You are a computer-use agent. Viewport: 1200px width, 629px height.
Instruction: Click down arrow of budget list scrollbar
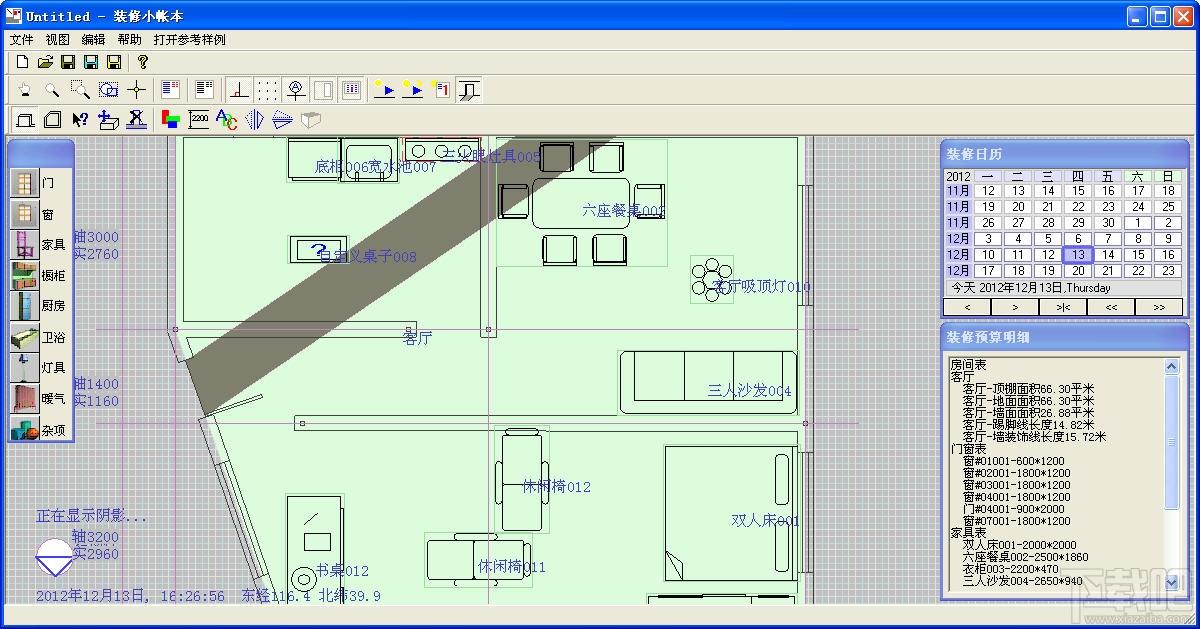(x=1173, y=582)
